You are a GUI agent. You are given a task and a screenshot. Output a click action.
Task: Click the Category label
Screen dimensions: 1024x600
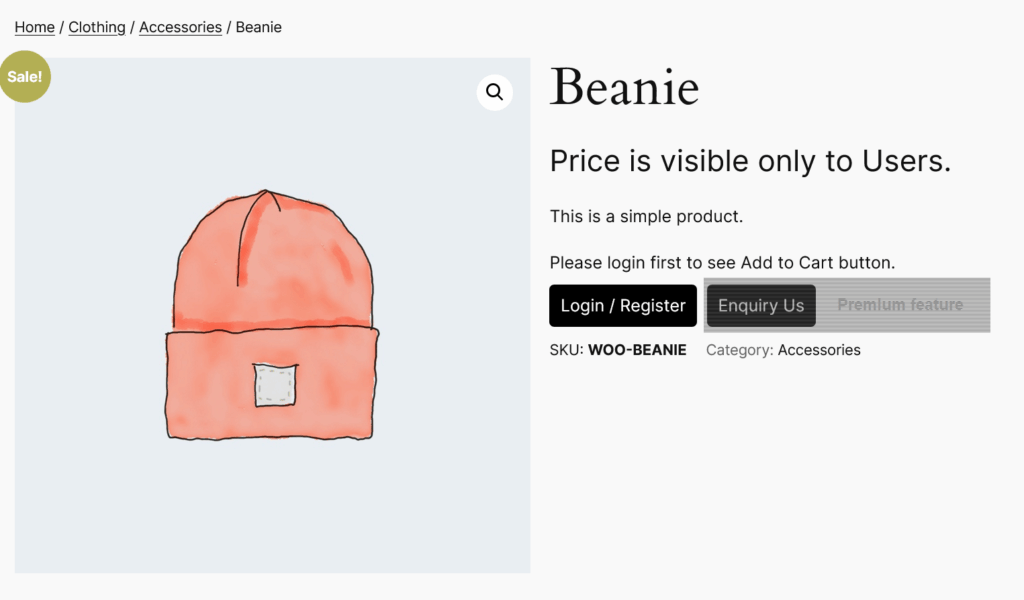click(739, 350)
